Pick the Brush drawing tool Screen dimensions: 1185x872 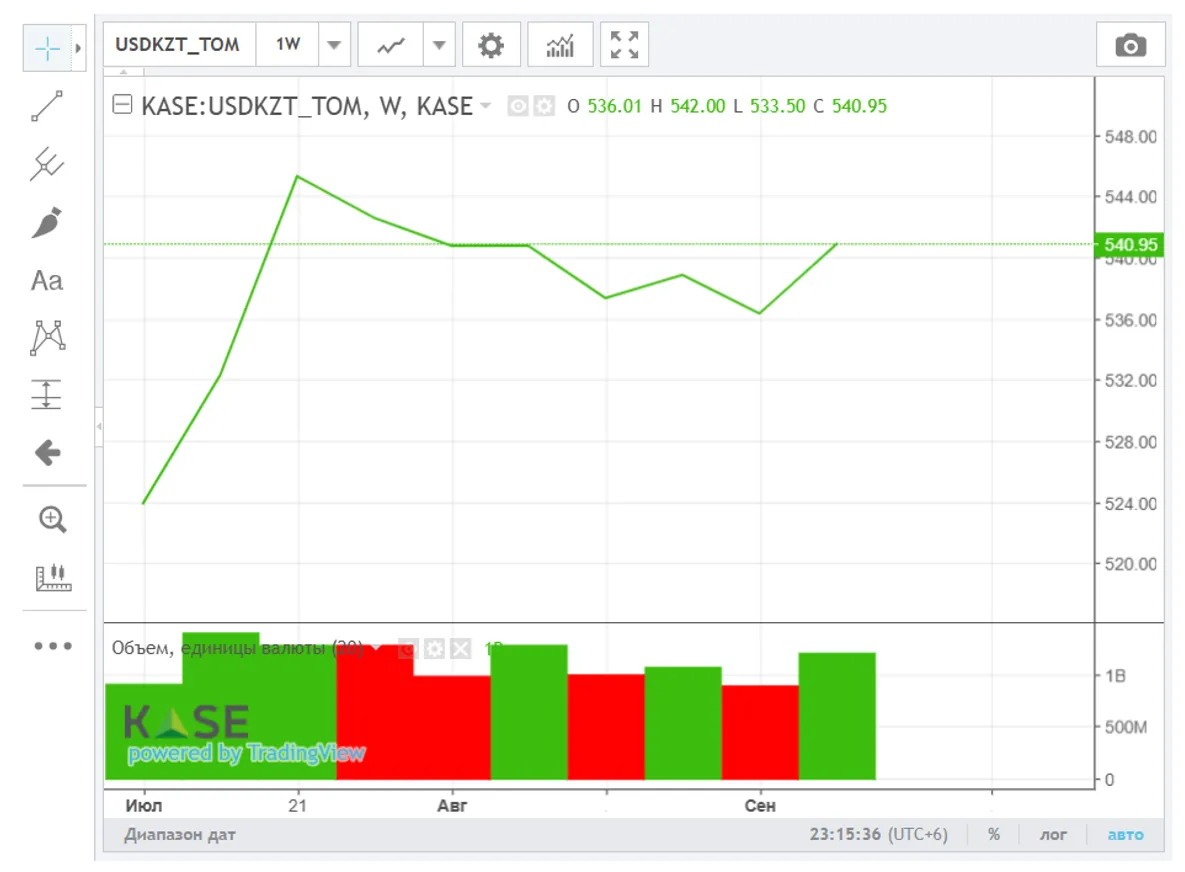click(x=47, y=222)
